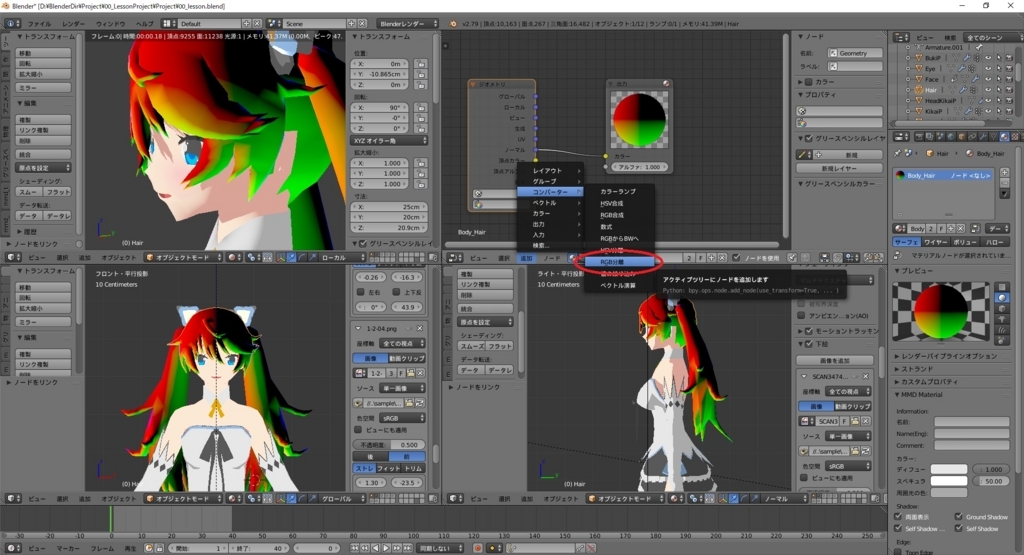Play animation in reverse on the timeline
The width and height of the screenshot is (1024, 555).
[x=376, y=548]
